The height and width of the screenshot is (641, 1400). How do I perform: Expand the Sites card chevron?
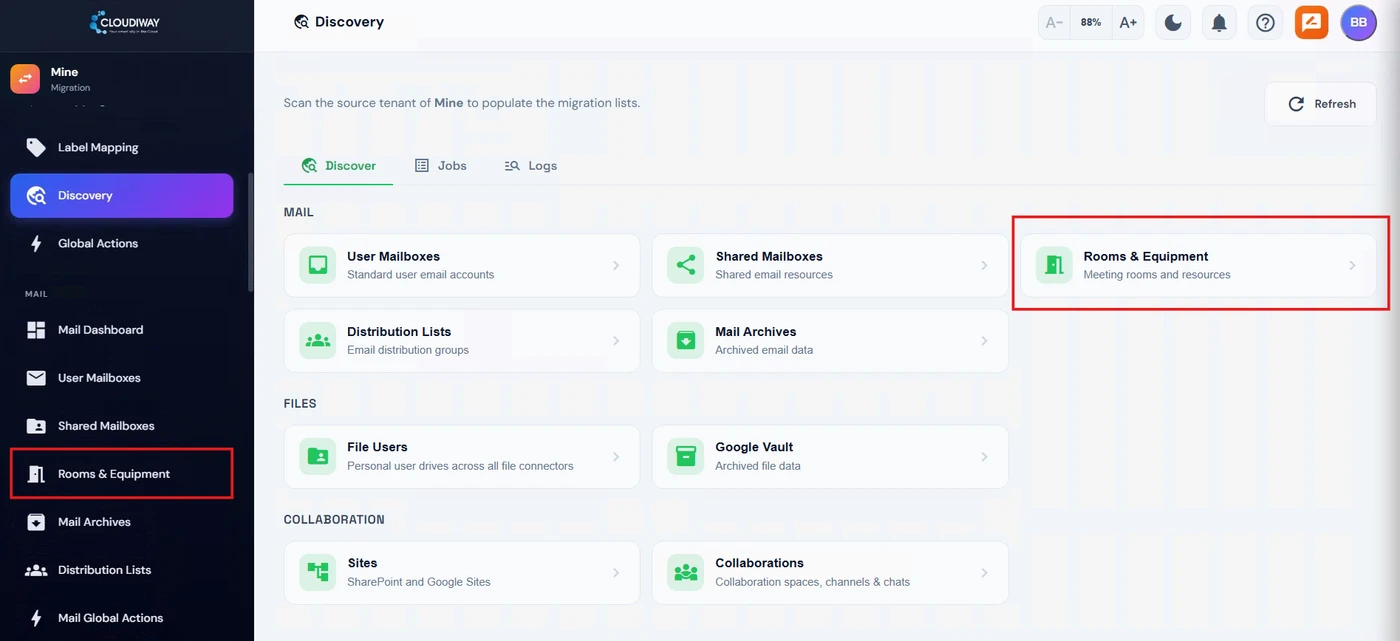tap(616, 572)
